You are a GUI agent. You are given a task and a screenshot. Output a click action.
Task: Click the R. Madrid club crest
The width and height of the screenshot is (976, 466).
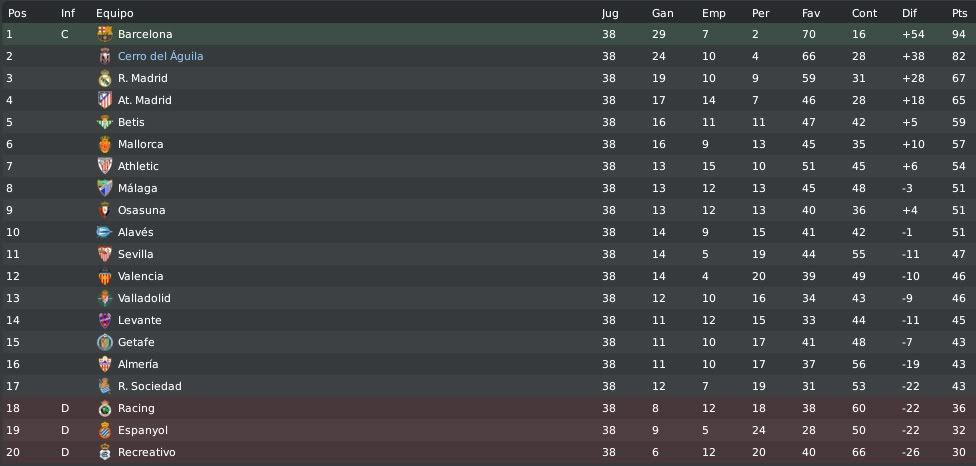coord(105,78)
